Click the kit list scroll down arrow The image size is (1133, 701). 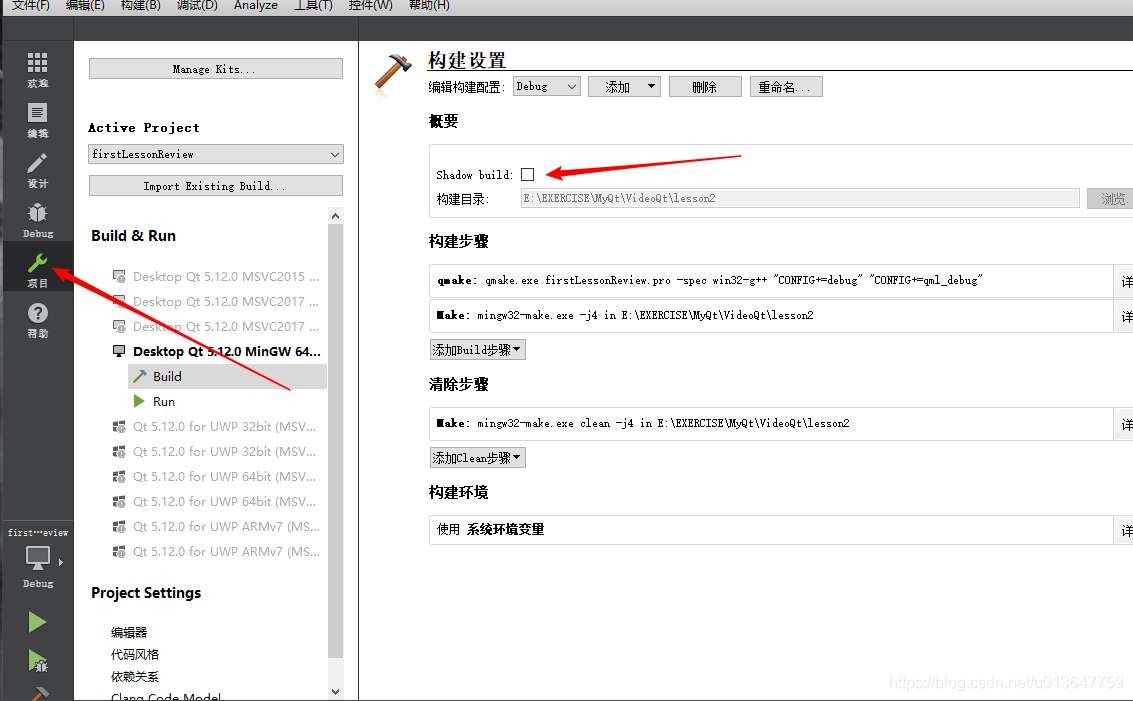335,692
